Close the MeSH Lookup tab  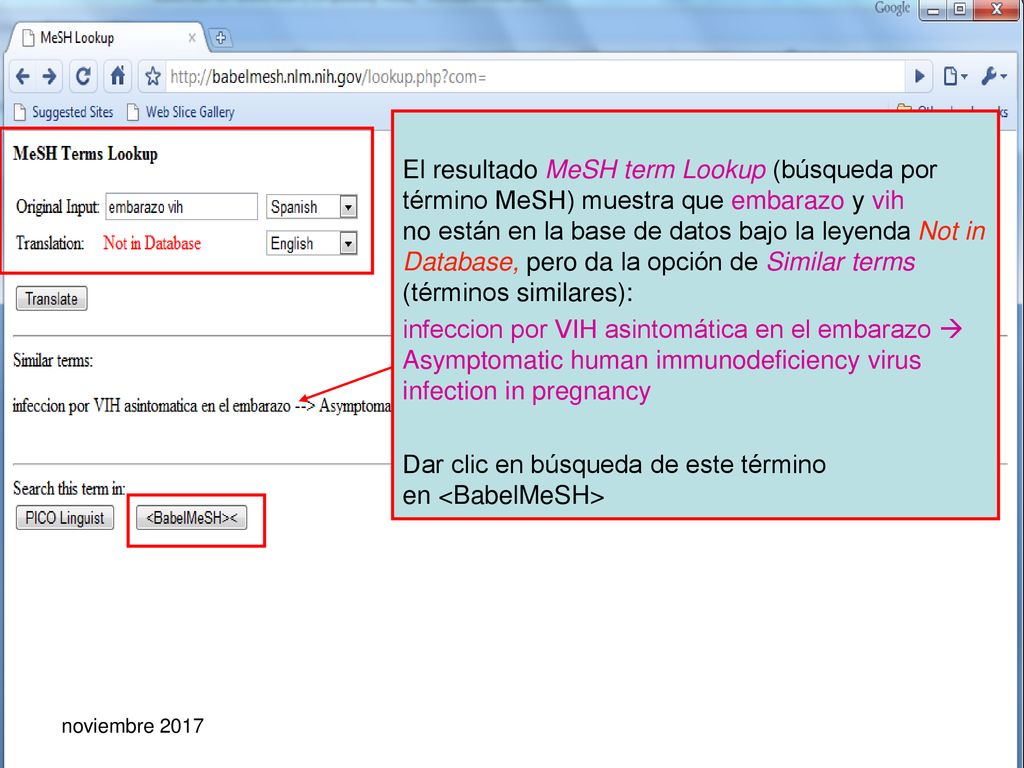[192, 38]
